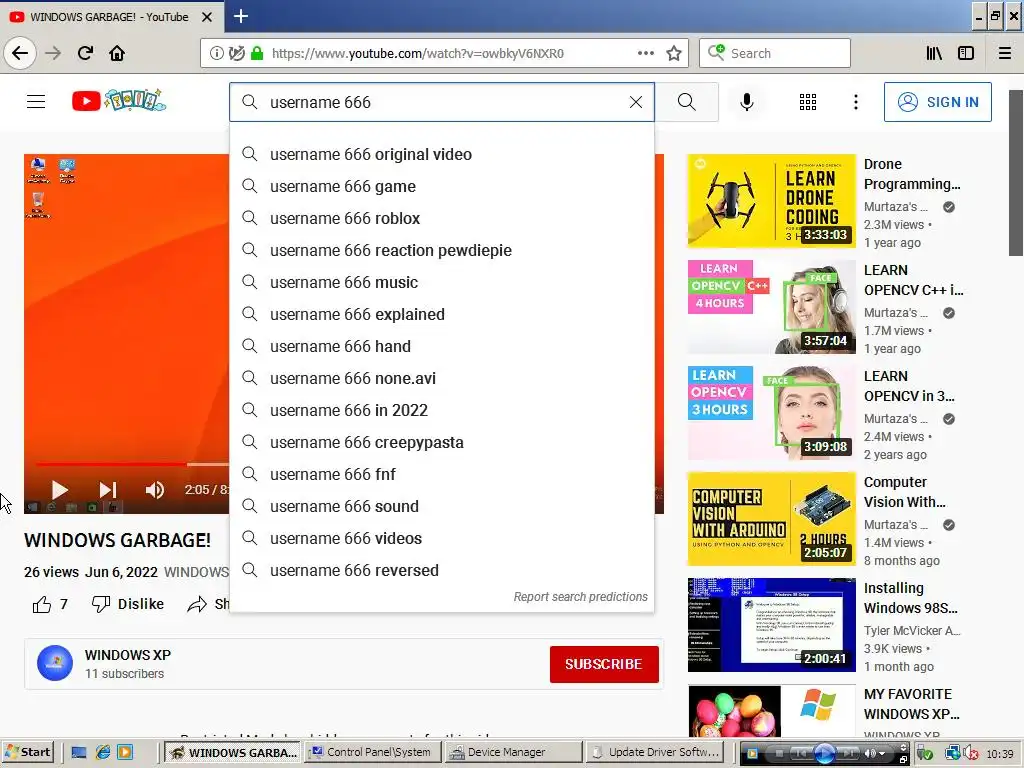Reload the page with refresh icon
Image resolution: width=1024 pixels, height=768 pixels.
[85, 53]
